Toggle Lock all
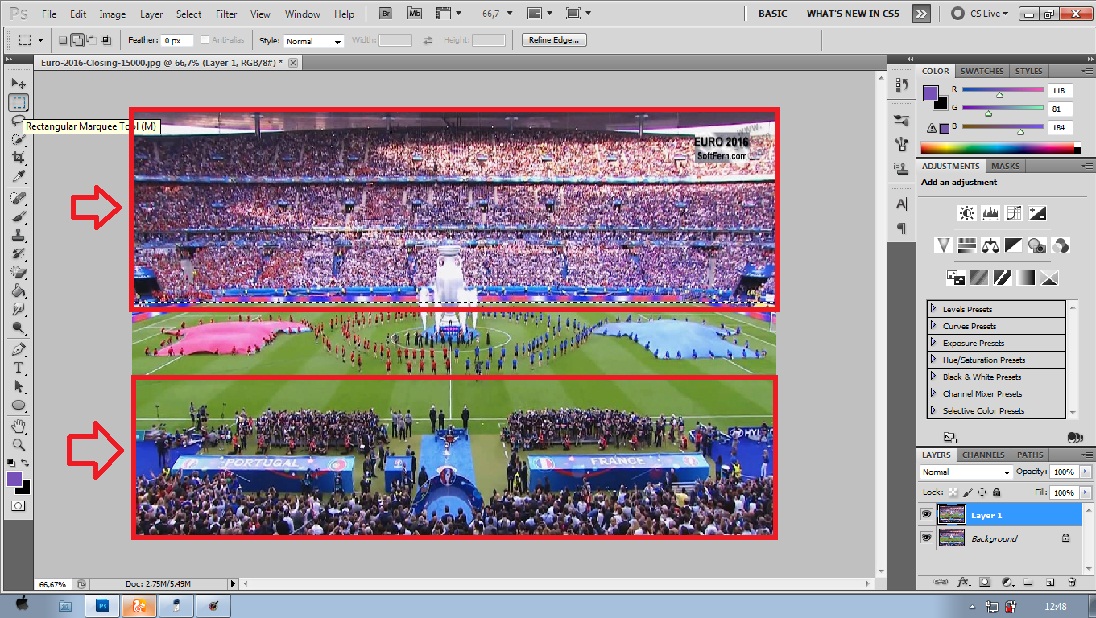Image resolution: width=1096 pixels, height=618 pixels. [997, 492]
